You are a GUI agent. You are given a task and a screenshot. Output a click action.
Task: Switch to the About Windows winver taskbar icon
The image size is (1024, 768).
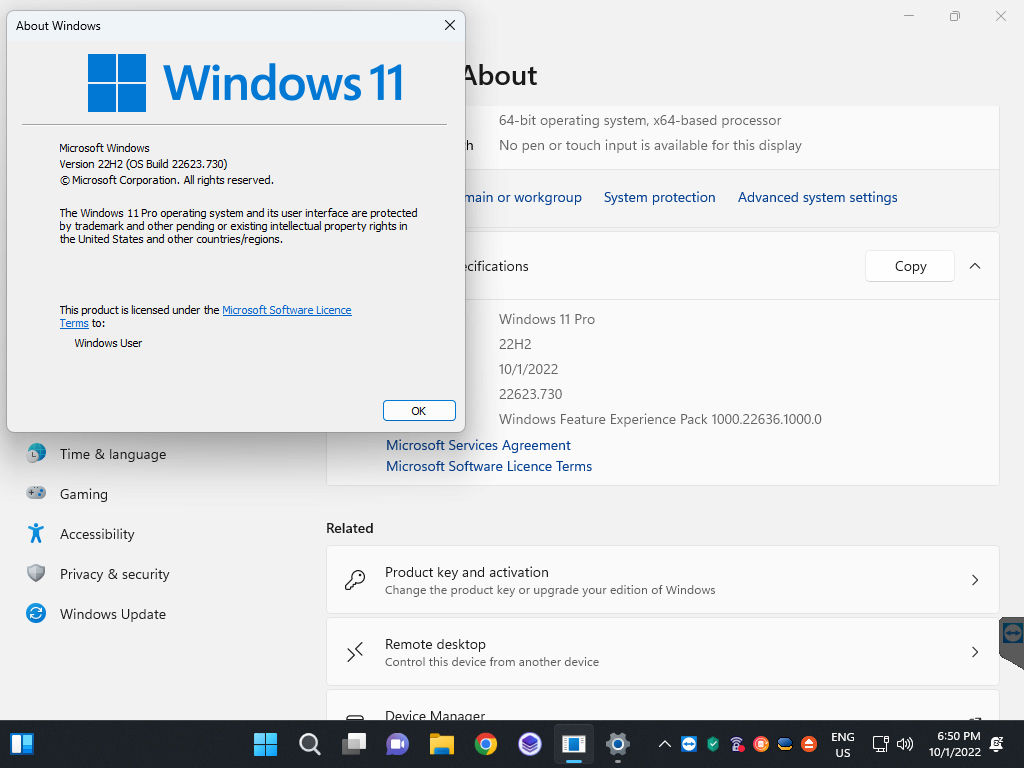[573, 744]
